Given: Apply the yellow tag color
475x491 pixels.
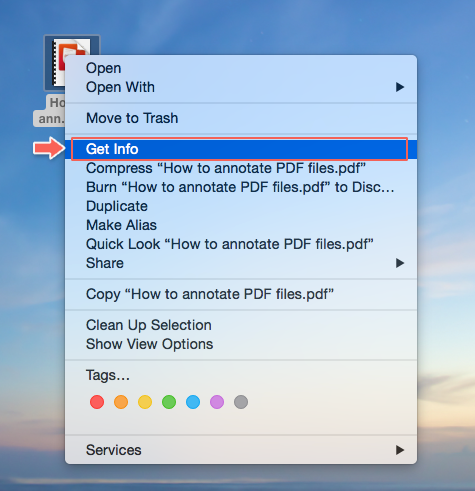Looking at the screenshot, I should click(x=145, y=402).
